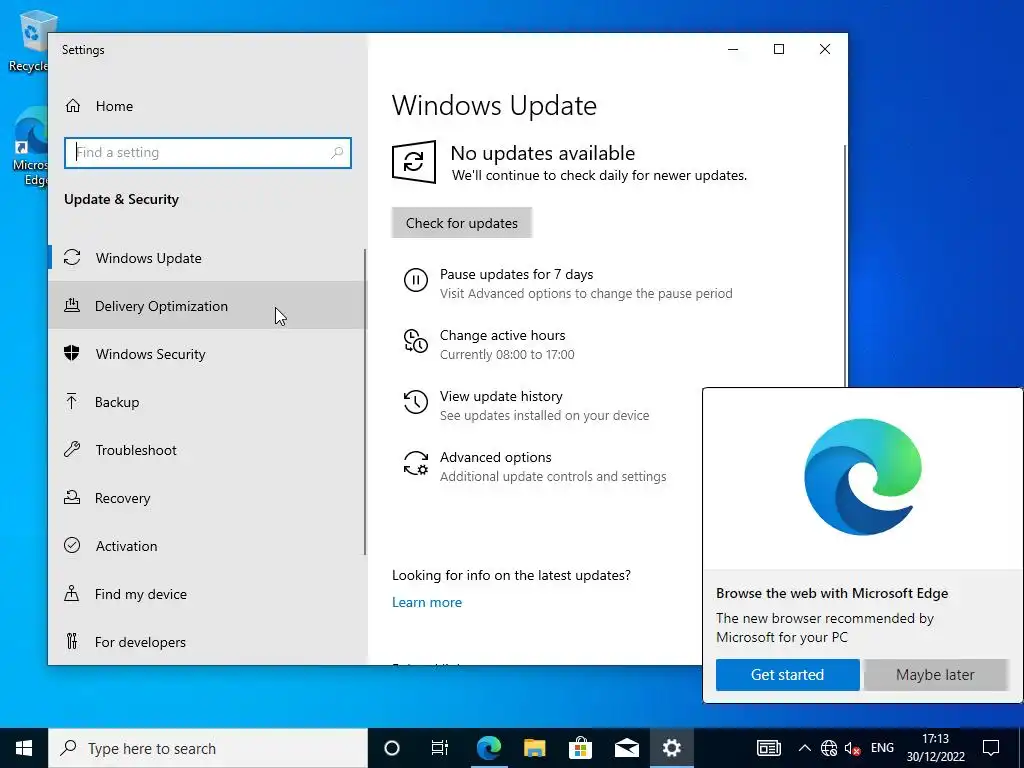Open the Windows Start menu
1024x768 pixels.
pyautogui.click(x=24, y=748)
